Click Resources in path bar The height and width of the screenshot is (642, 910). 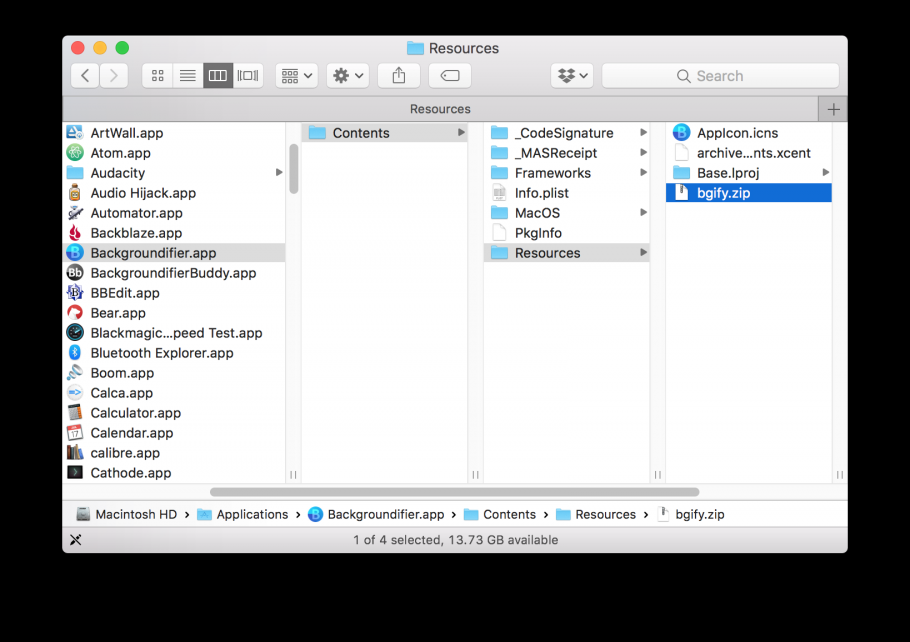click(596, 514)
